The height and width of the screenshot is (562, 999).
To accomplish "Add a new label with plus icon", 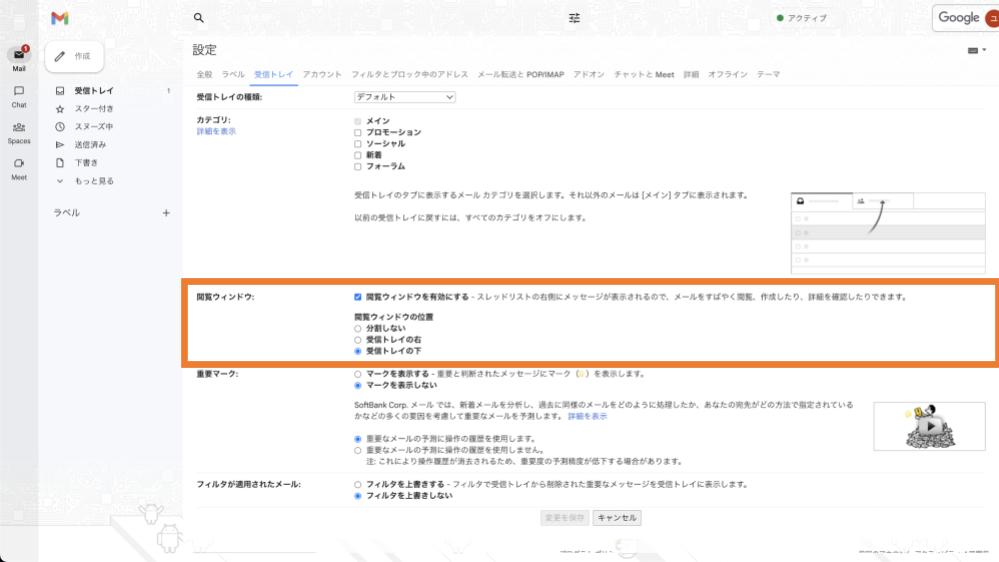I will coord(166,213).
